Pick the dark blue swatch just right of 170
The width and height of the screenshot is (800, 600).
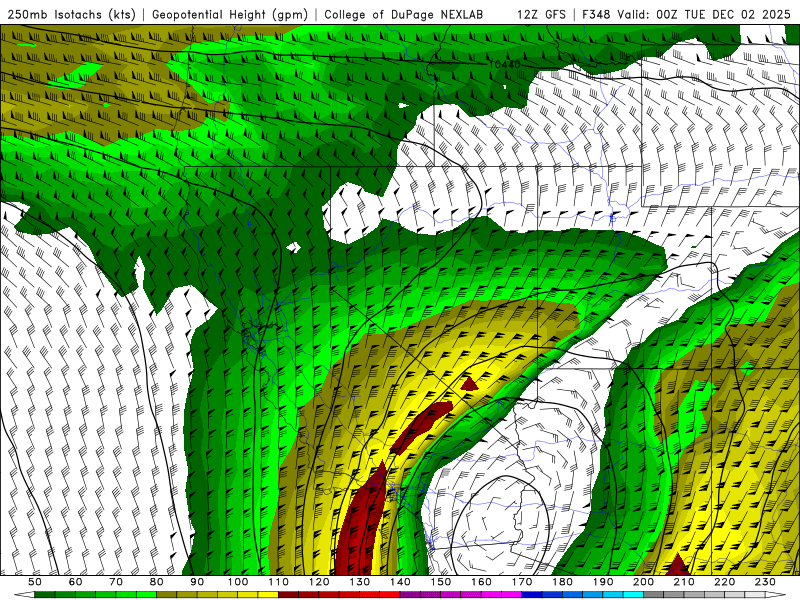point(532,594)
